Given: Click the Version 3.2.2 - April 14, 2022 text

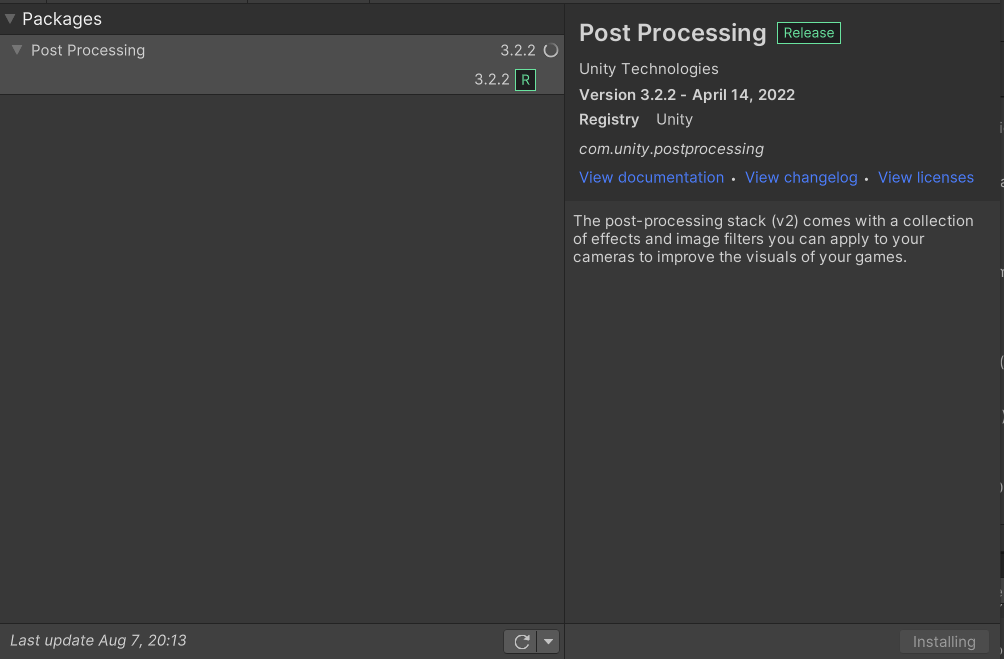Looking at the screenshot, I should 687,95.
